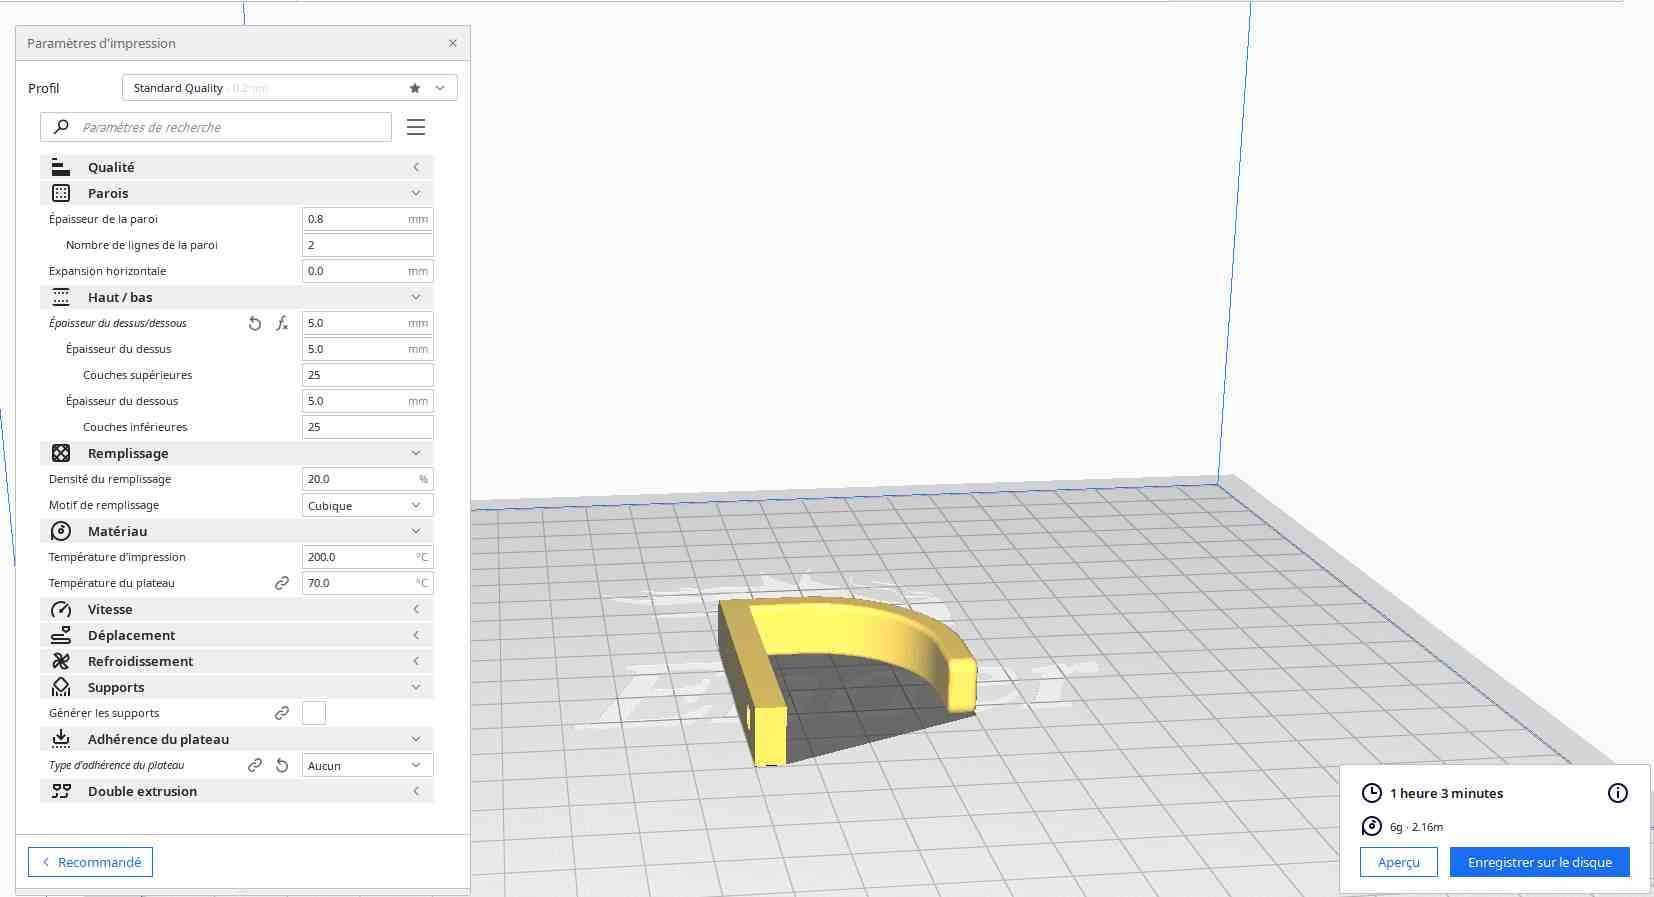The image size is (1654, 897).
Task: Edit the Couches inférieures value
Action: 368,427
